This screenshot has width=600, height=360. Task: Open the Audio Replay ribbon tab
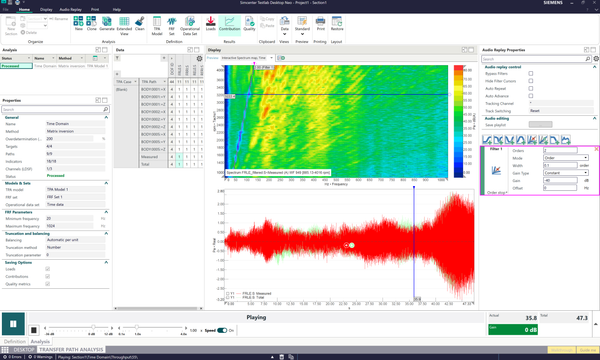[70, 10]
